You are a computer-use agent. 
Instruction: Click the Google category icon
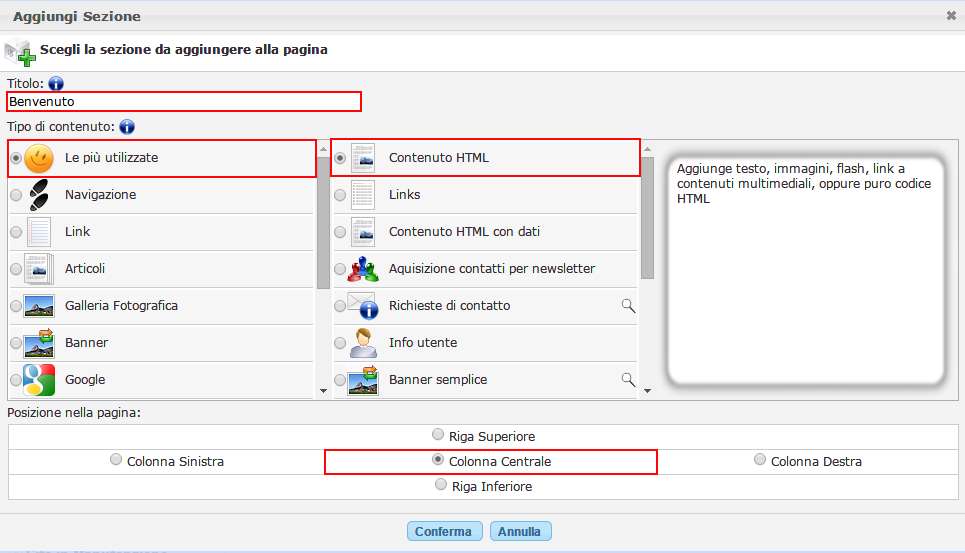coord(39,380)
